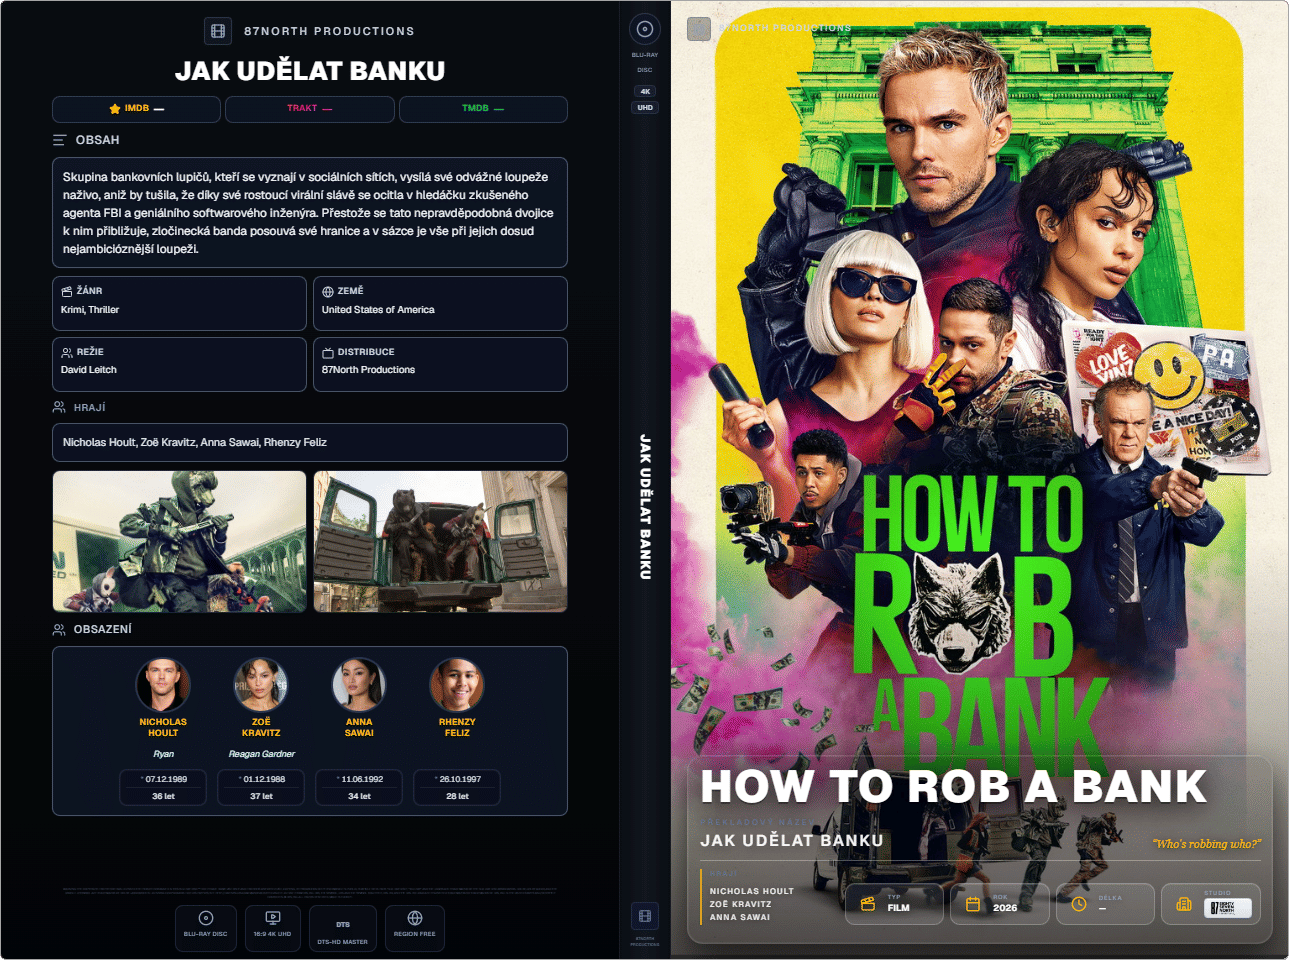1289x960 pixels.
Task: Click Zoë Kravitz's cast portrait
Action: pyautogui.click(x=261, y=684)
